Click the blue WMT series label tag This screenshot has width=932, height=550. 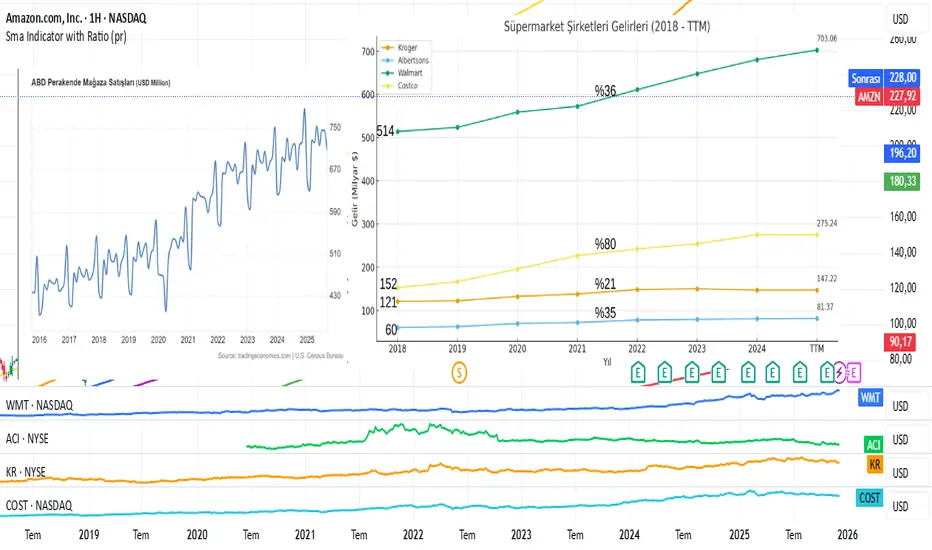pyautogui.click(x=870, y=398)
